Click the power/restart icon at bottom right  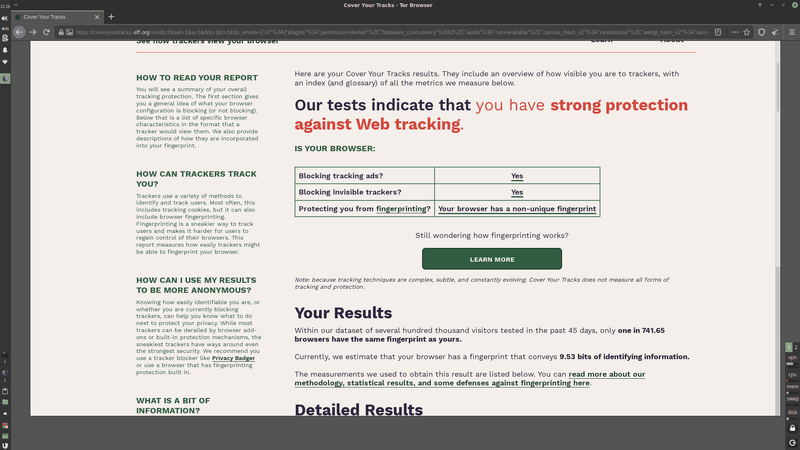coord(792,443)
